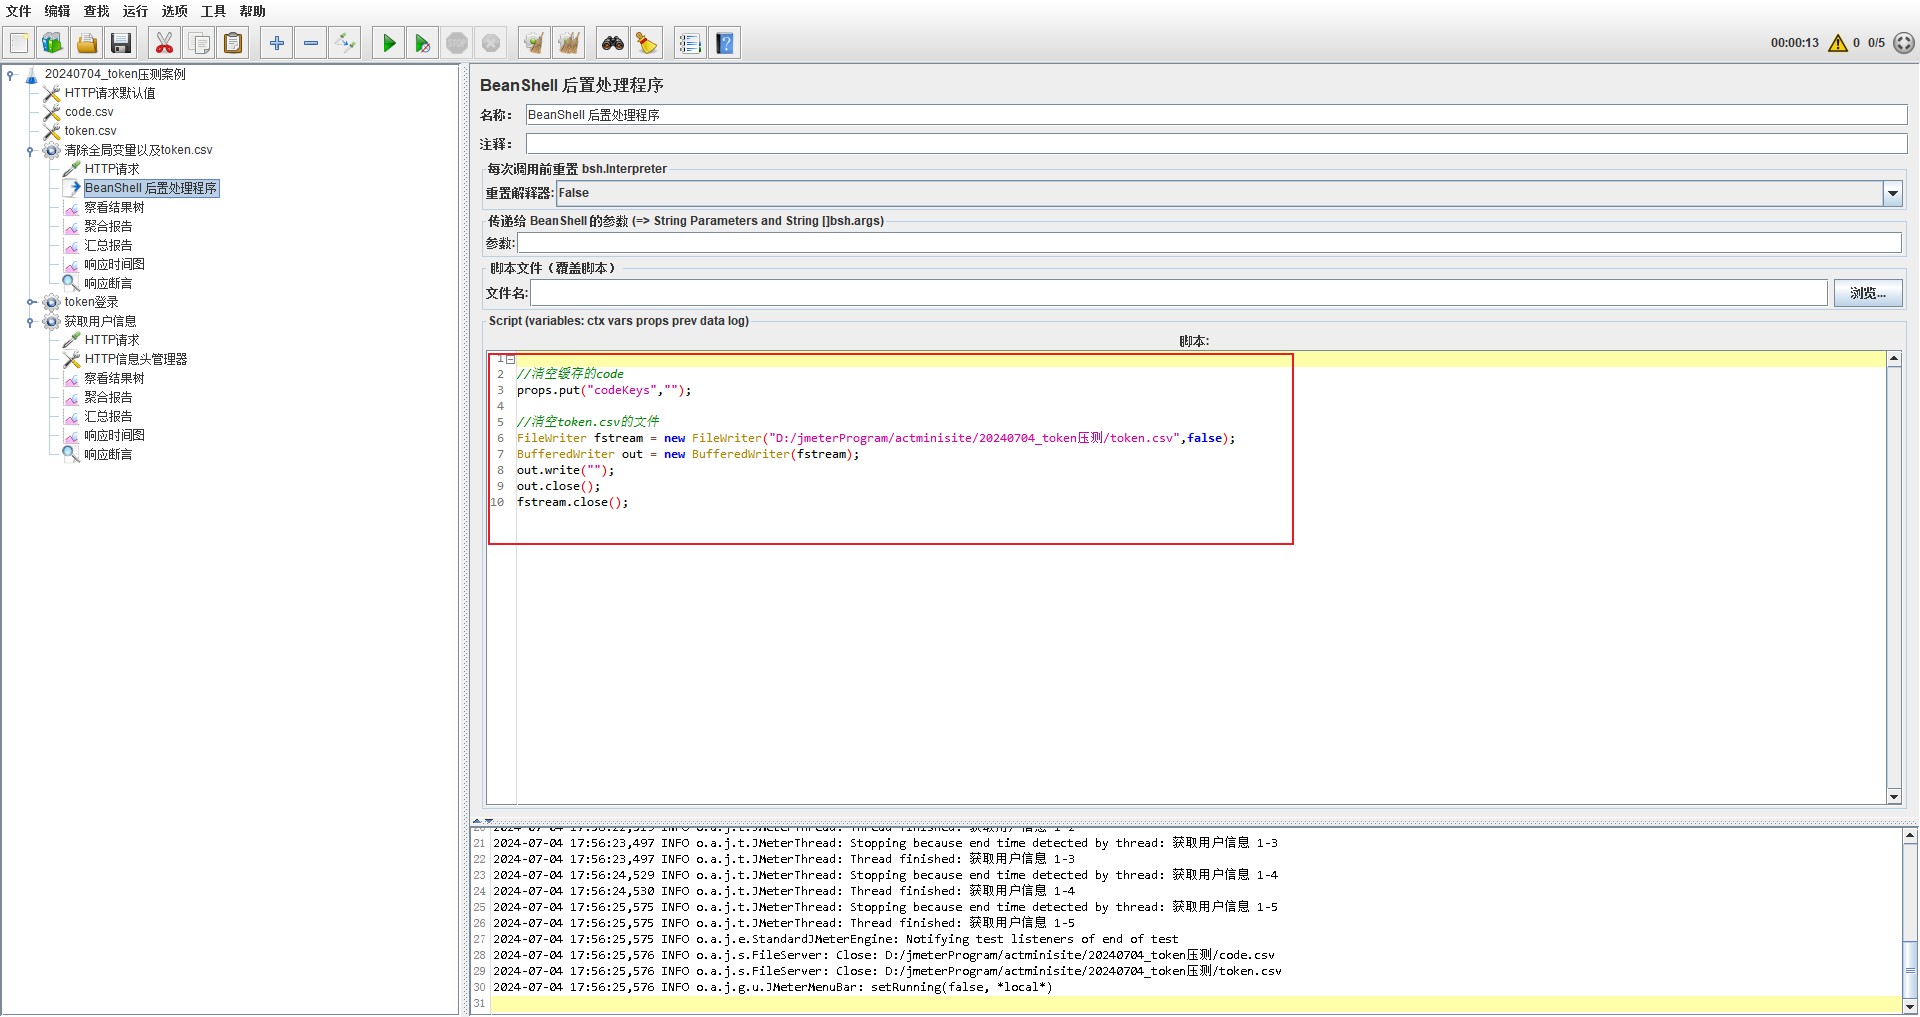Click the Search binoculars icon

pos(612,43)
